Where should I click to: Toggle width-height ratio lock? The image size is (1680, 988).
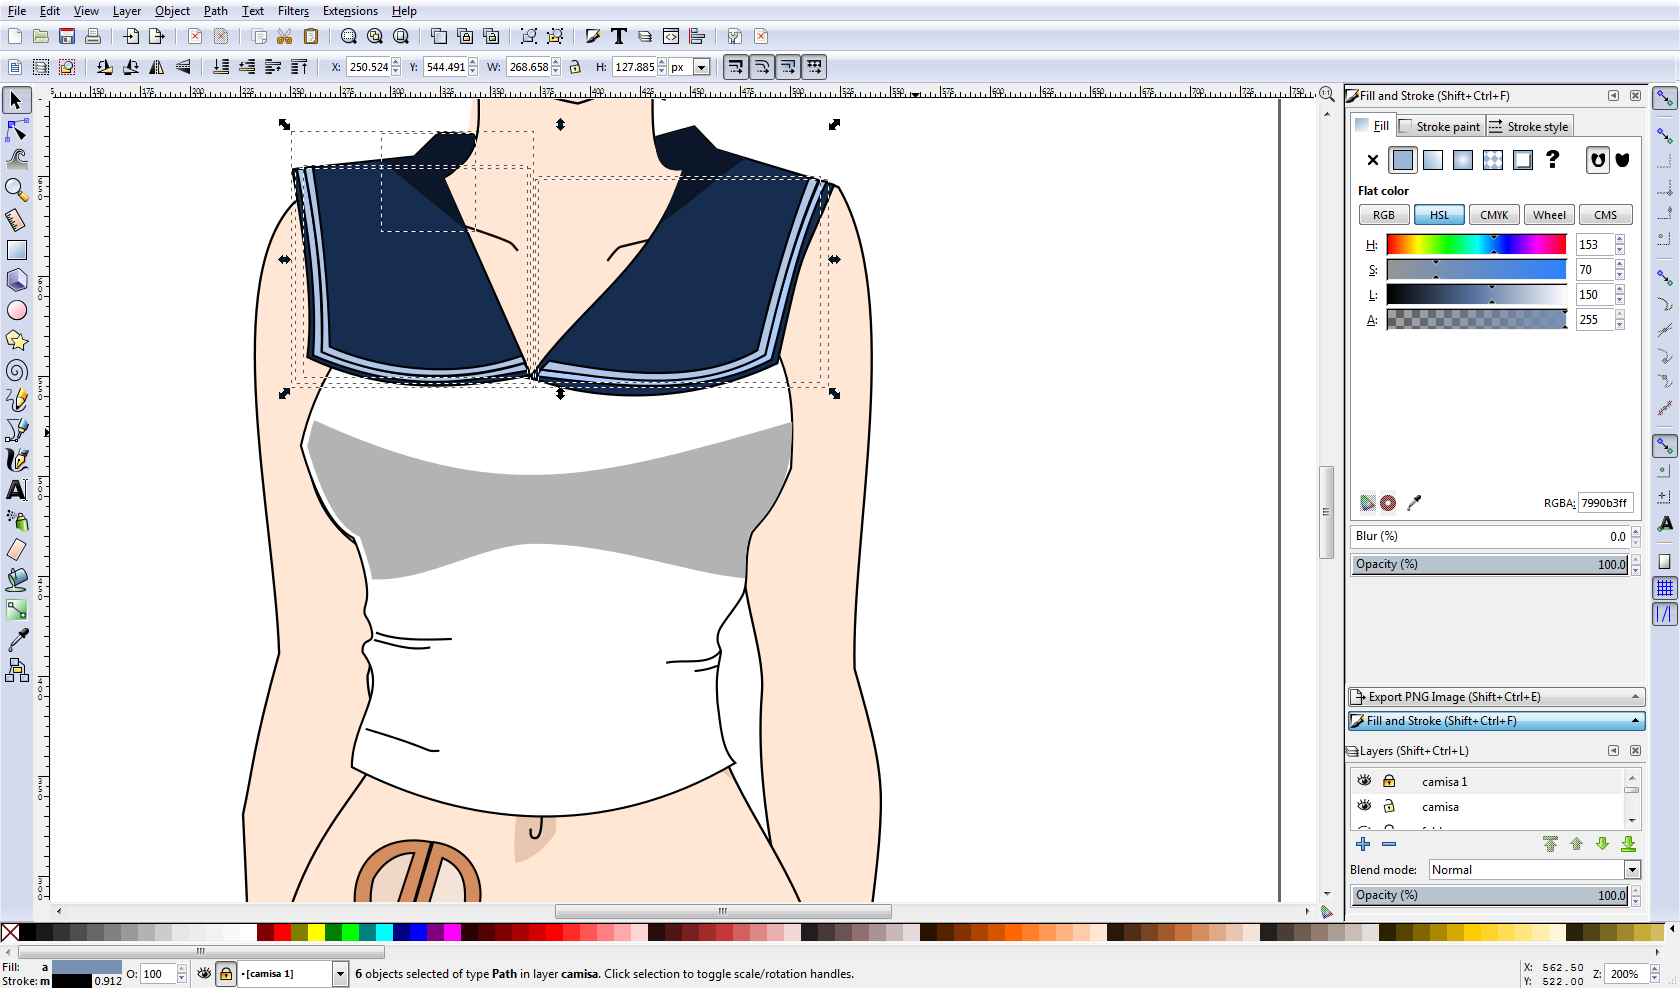pos(575,67)
